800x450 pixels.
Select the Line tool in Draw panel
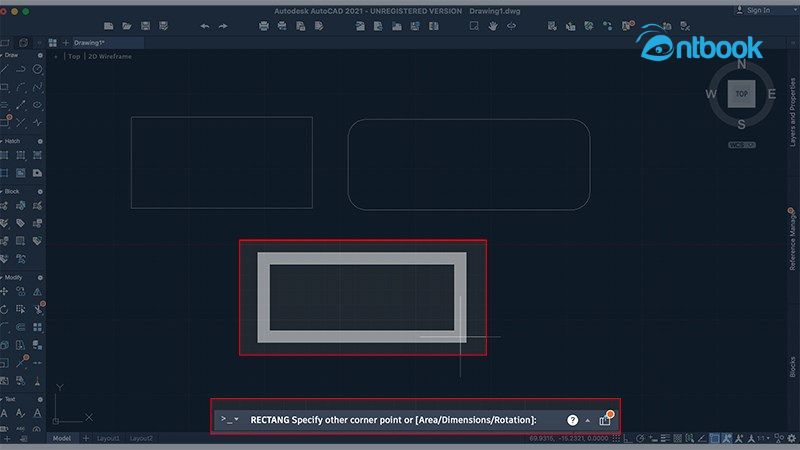pyautogui.click(x=5, y=69)
